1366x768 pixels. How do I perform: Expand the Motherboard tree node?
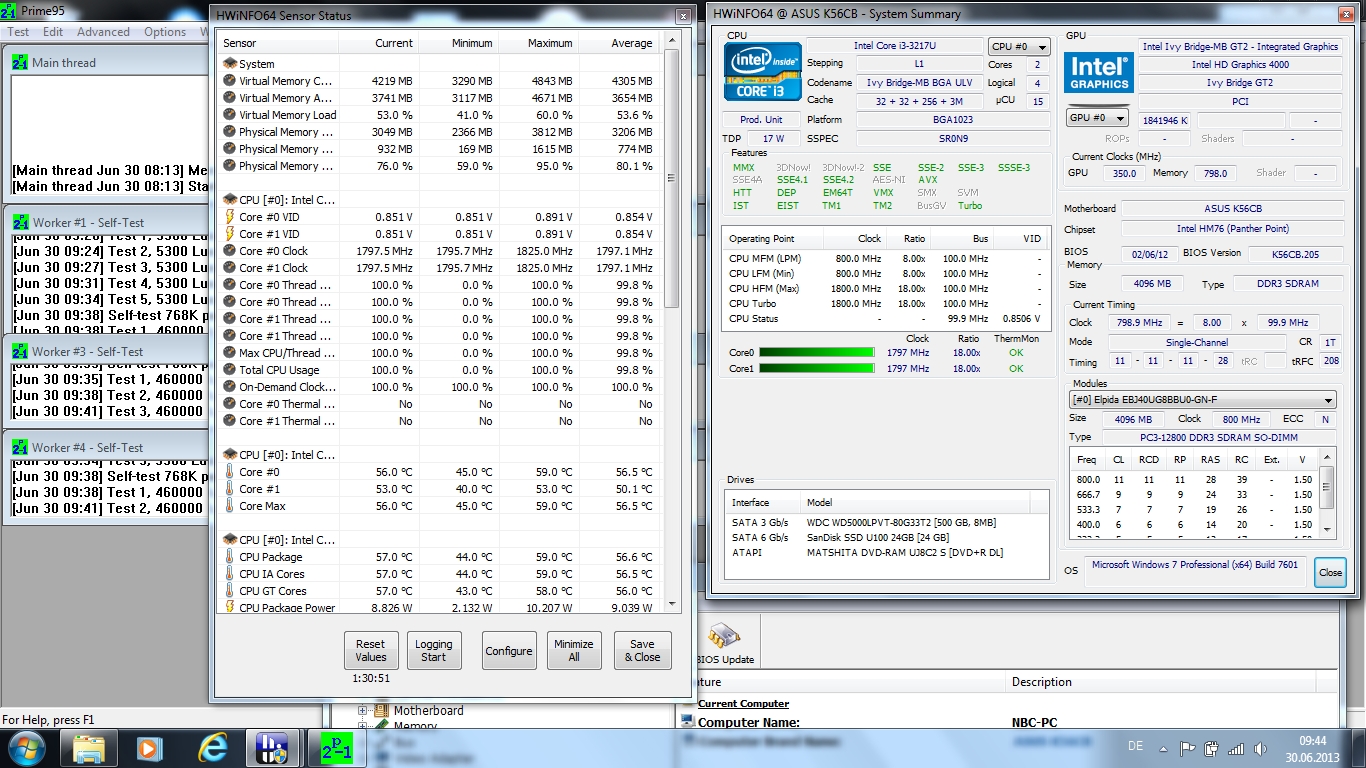point(363,711)
